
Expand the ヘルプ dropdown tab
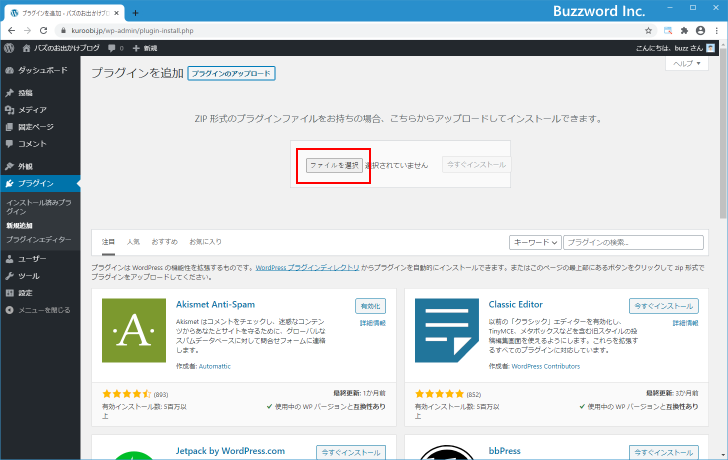pos(687,64)
